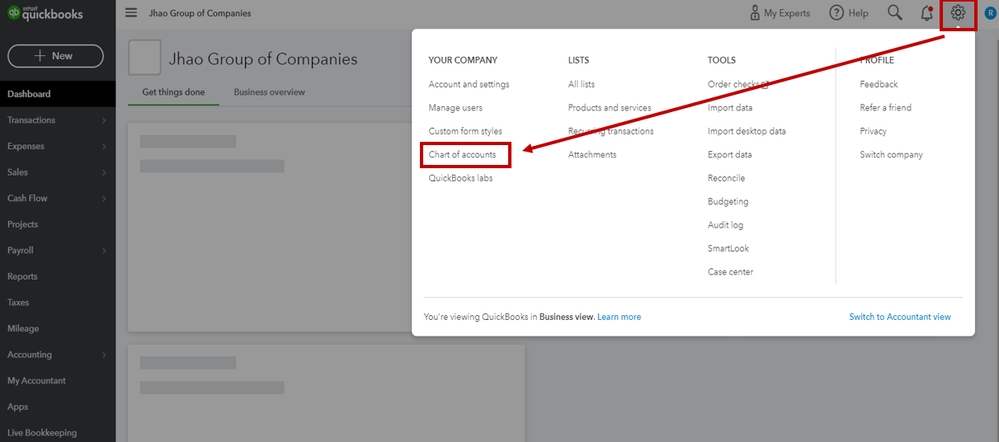Open Order checks
Image resolution: width=999 pixels, height=442 pixels.
[x=738, y=84]
